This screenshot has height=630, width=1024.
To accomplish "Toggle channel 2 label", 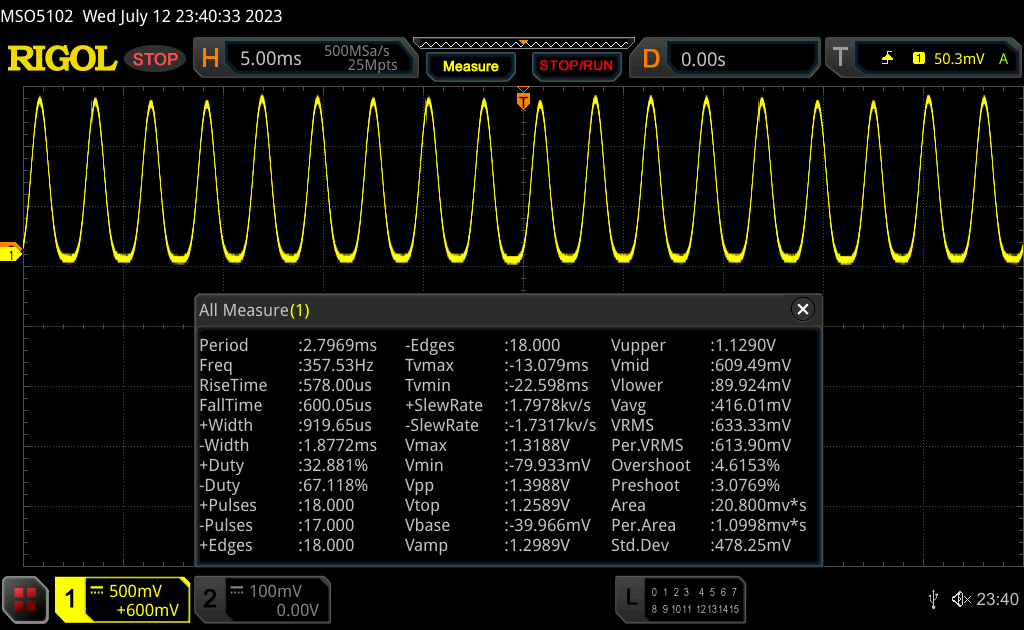I will coord(210,599).
